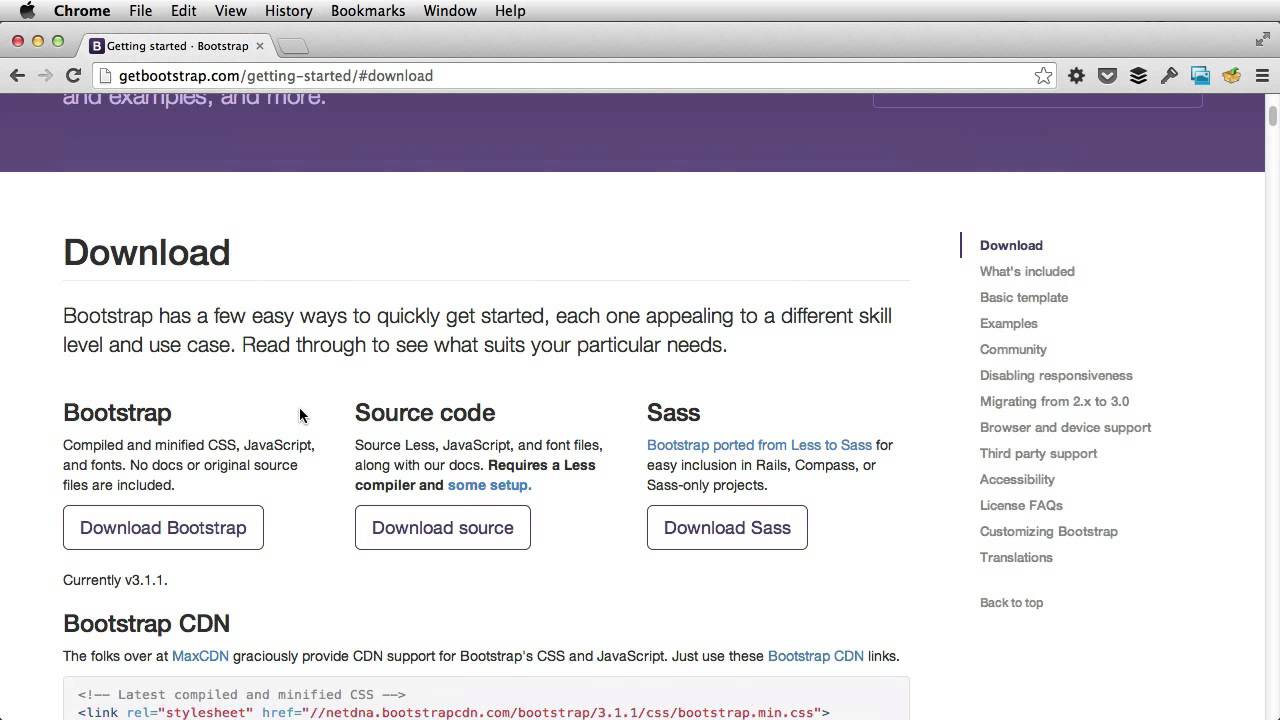Go to Download in the sidebar nav
Screen dimensions: 1280x720
coord(1011,245)
